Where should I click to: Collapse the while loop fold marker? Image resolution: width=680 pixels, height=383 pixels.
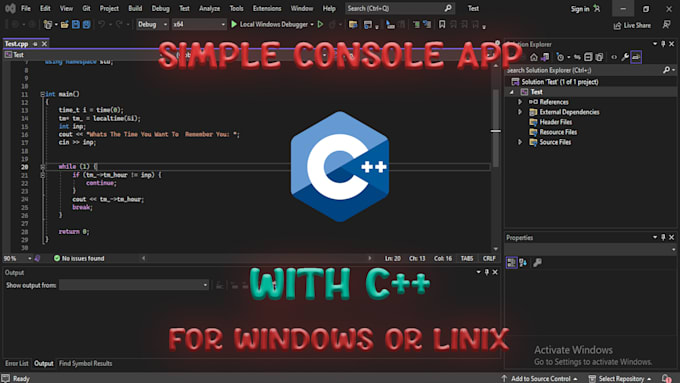pos(42,167)
